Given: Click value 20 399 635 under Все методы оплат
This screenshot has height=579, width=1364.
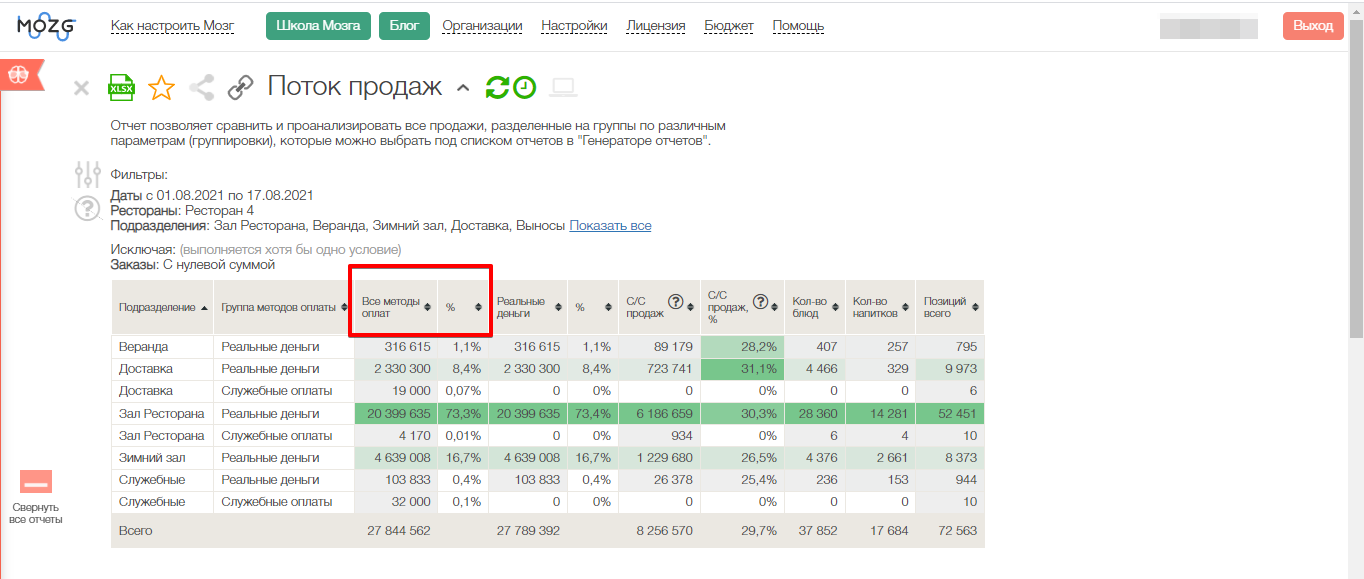Looking at the screenshot, I should [396, 413].
